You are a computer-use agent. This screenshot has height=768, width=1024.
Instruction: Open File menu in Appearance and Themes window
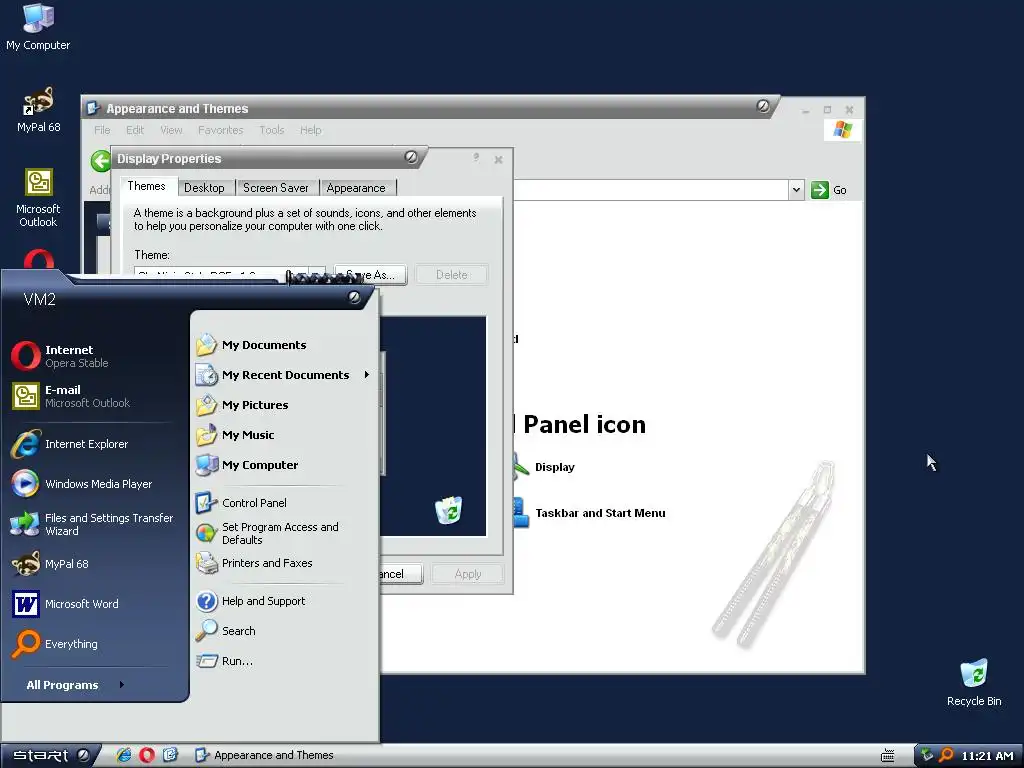click(102, 130)
